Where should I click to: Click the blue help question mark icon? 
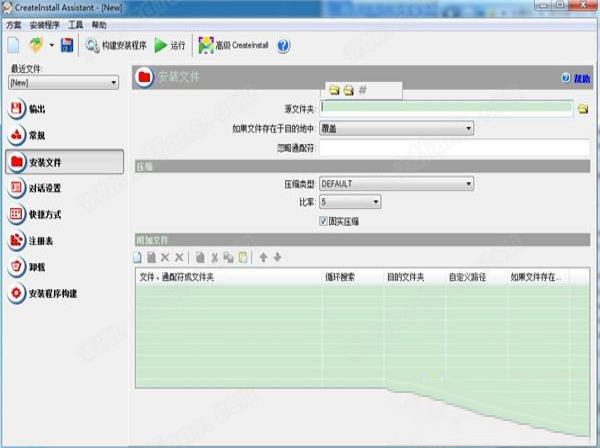coord(283,45)
